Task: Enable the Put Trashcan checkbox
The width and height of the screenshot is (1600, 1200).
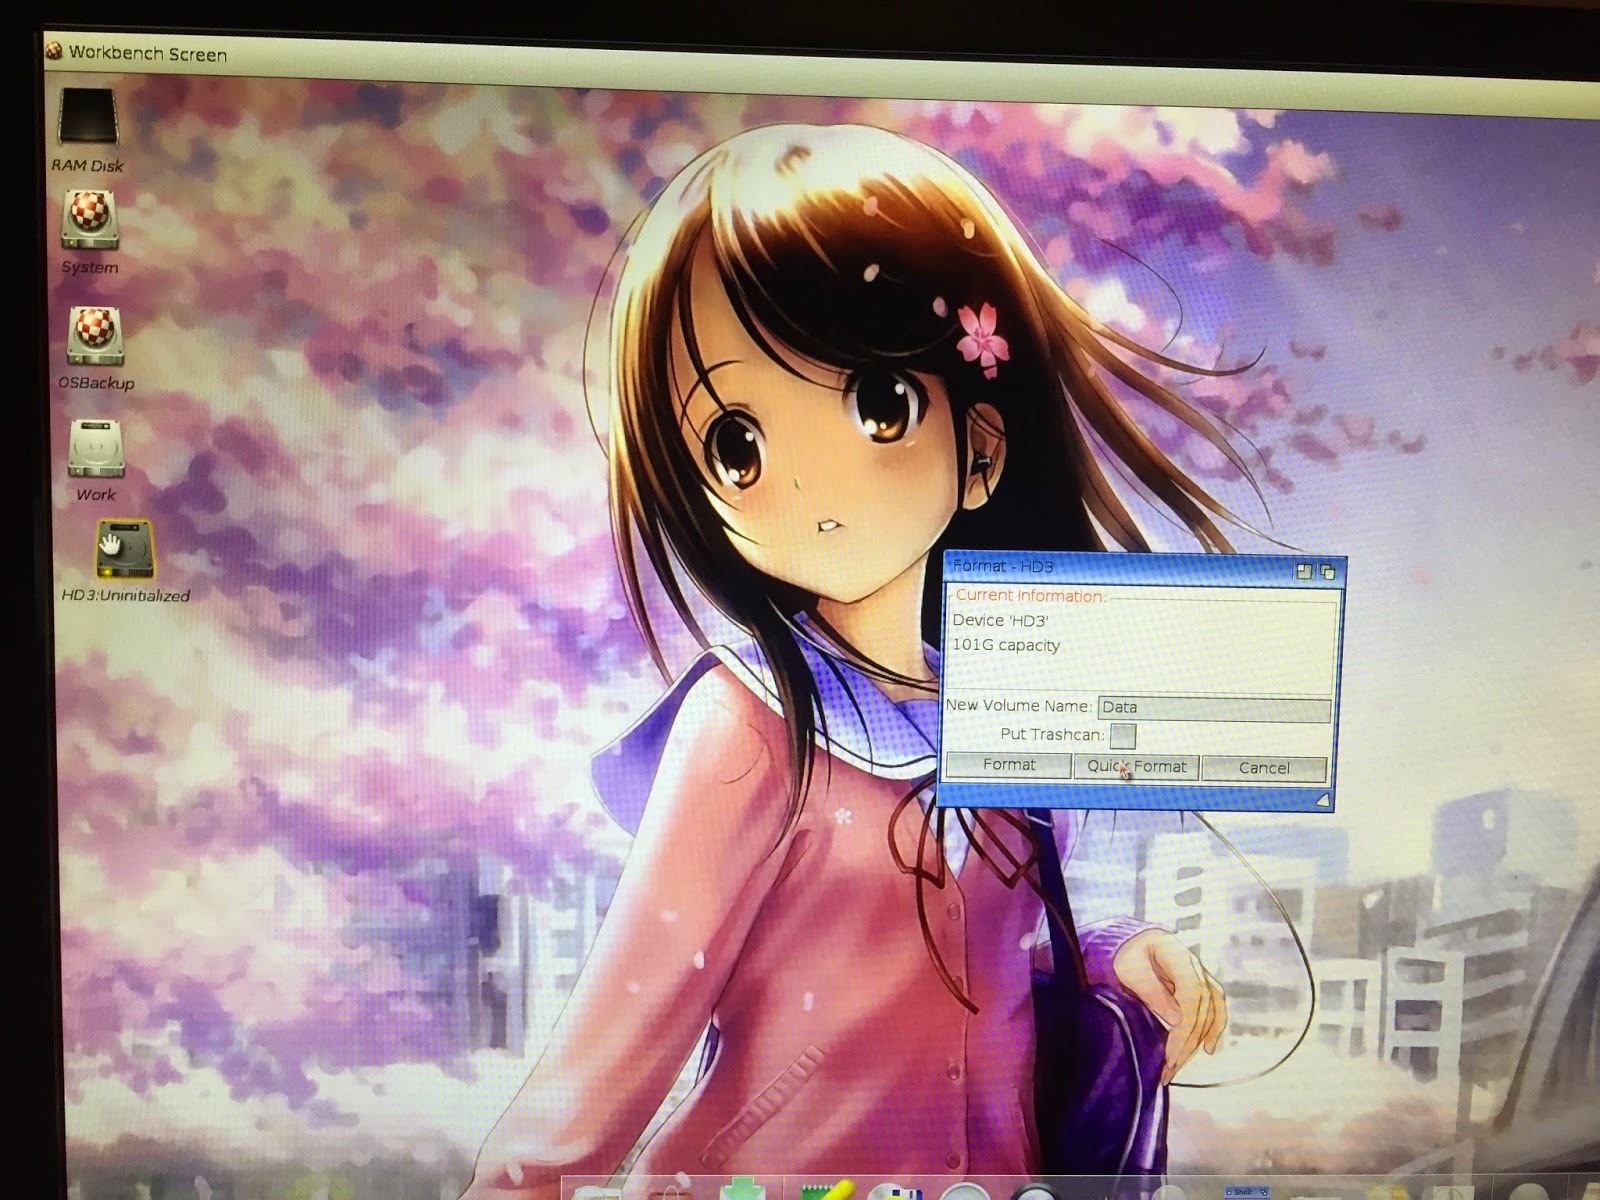Action: point(1123,736)
